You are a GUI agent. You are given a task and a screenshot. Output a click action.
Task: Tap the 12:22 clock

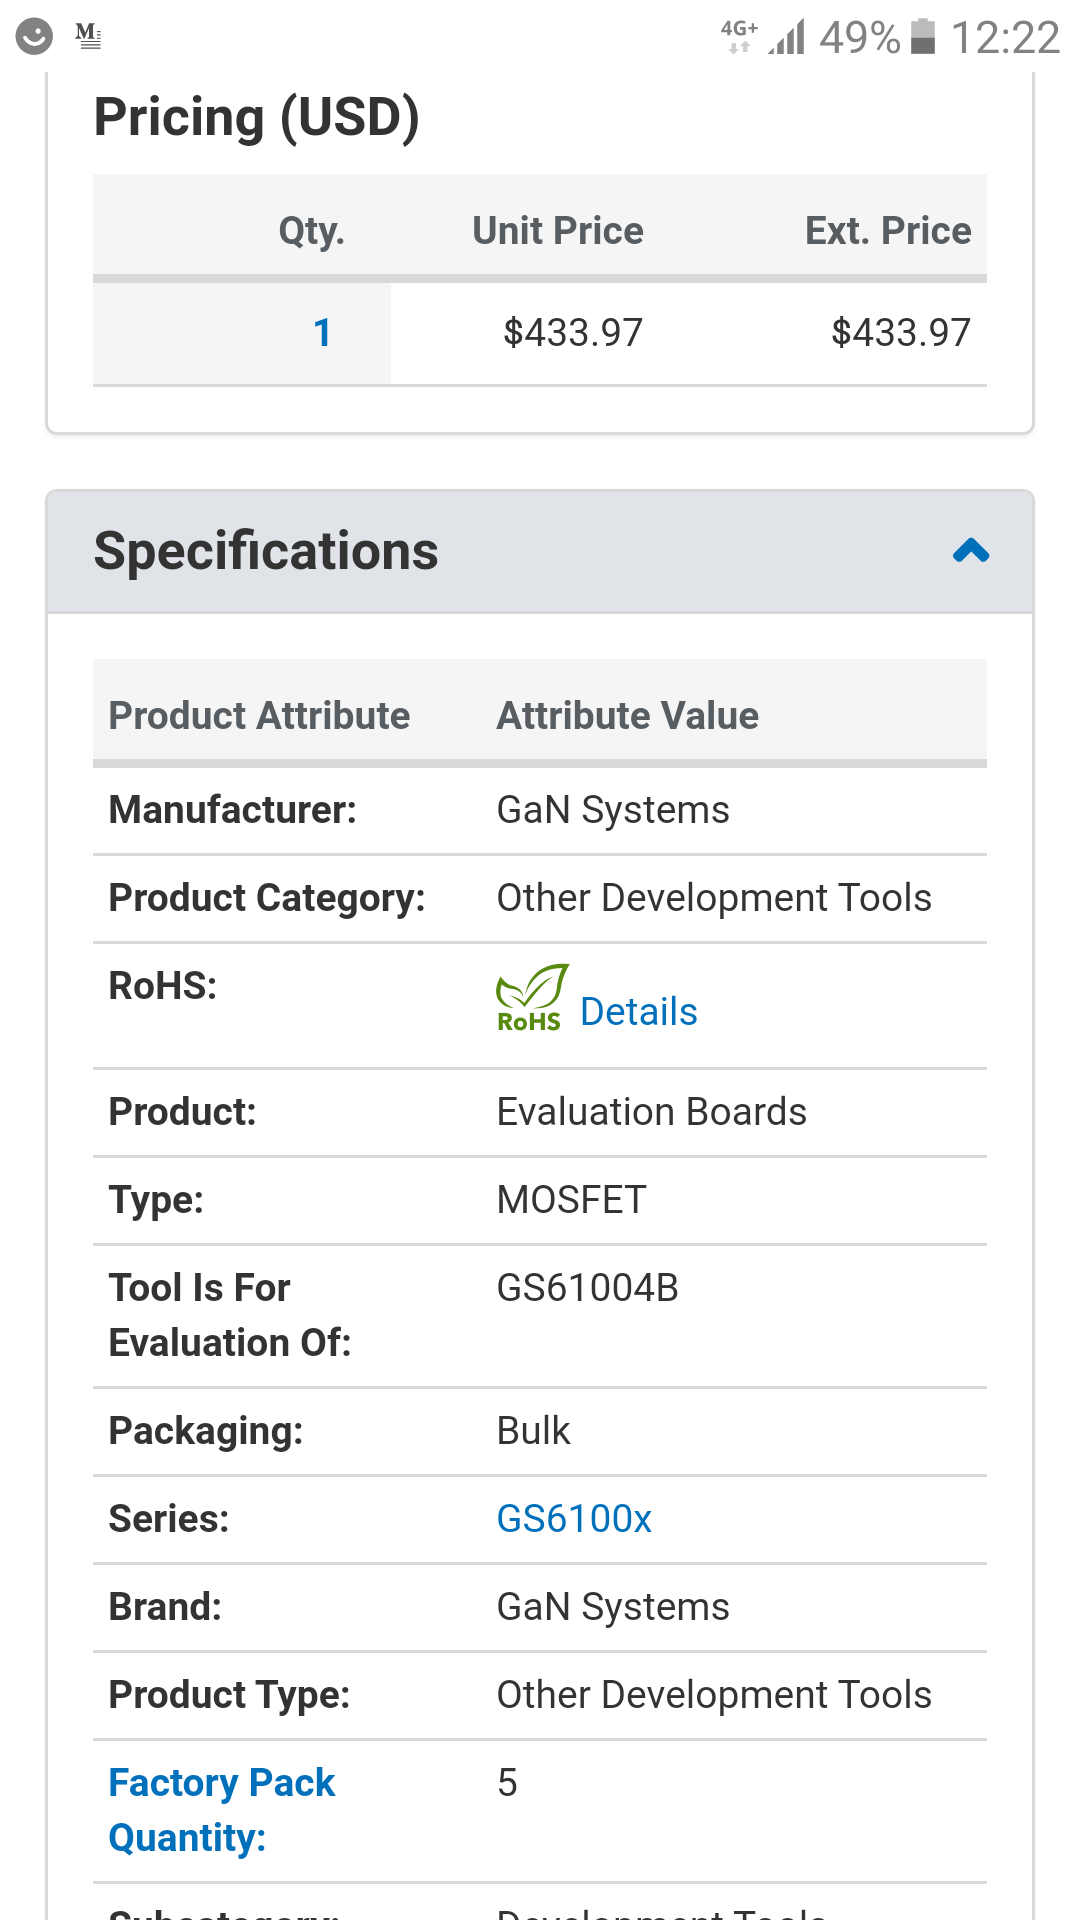(x=1005, y=38)
